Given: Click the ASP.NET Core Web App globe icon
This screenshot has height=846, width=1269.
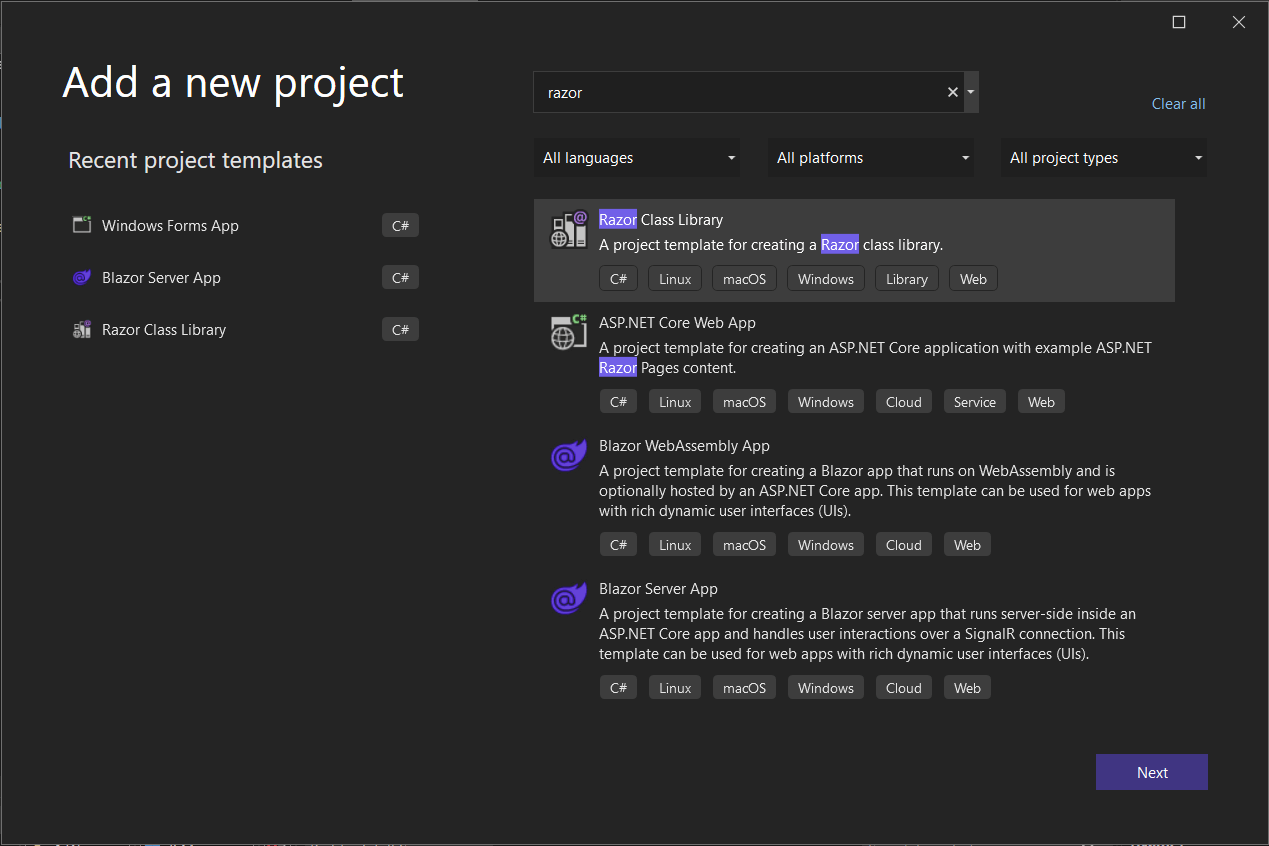Looking at the screenshot, I should tap(568, 332).
